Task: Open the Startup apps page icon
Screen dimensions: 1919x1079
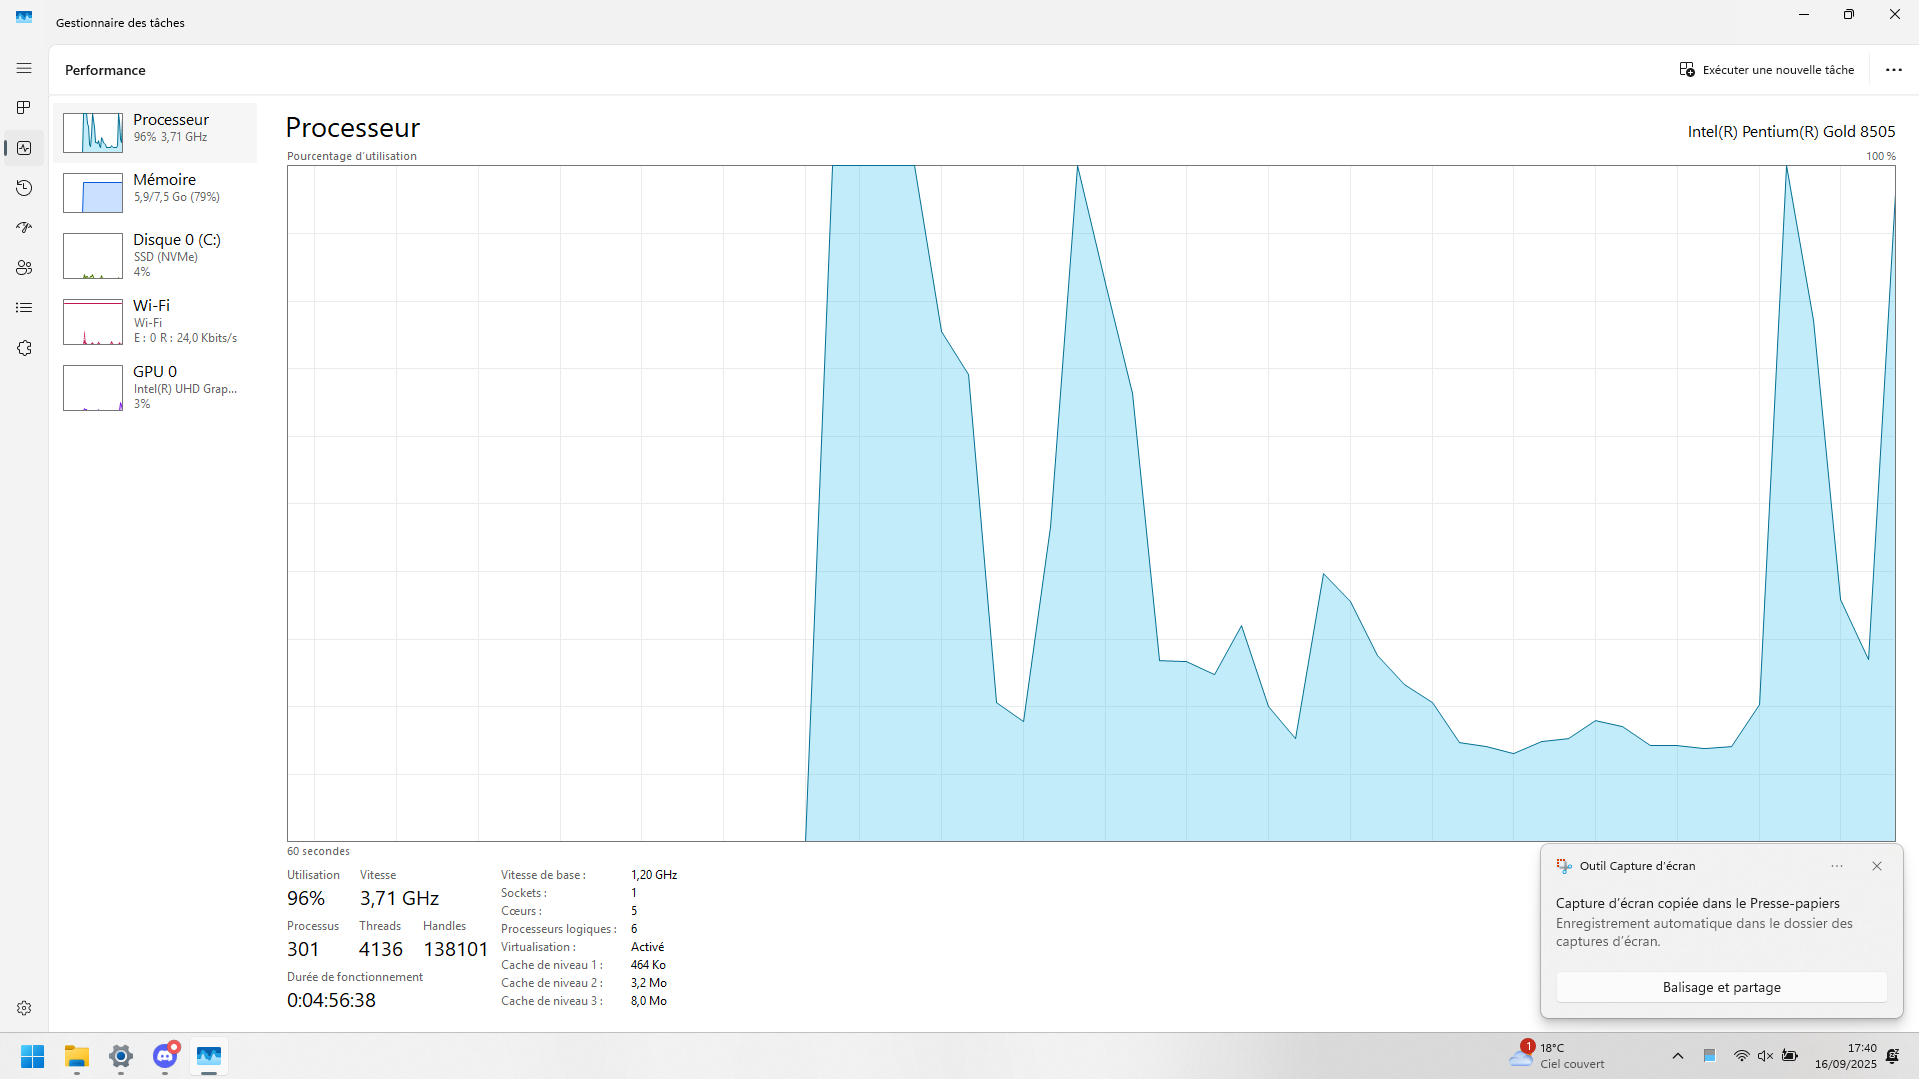Action: click(x=24, y=228)
